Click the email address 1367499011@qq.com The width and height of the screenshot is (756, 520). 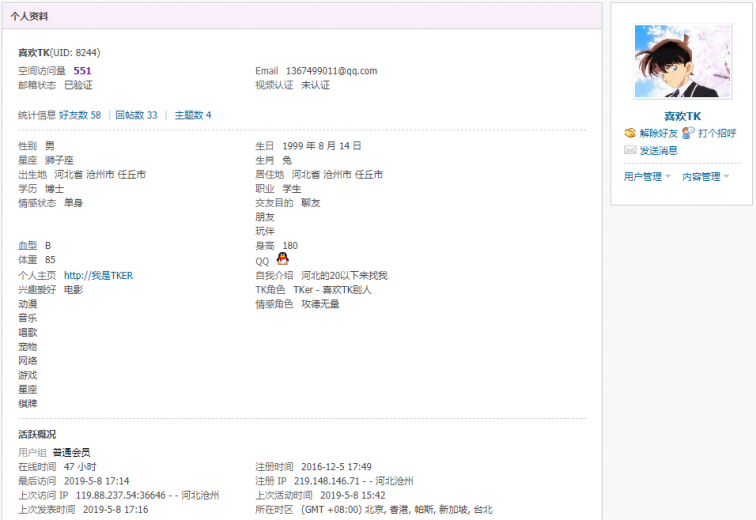(332, 71)
